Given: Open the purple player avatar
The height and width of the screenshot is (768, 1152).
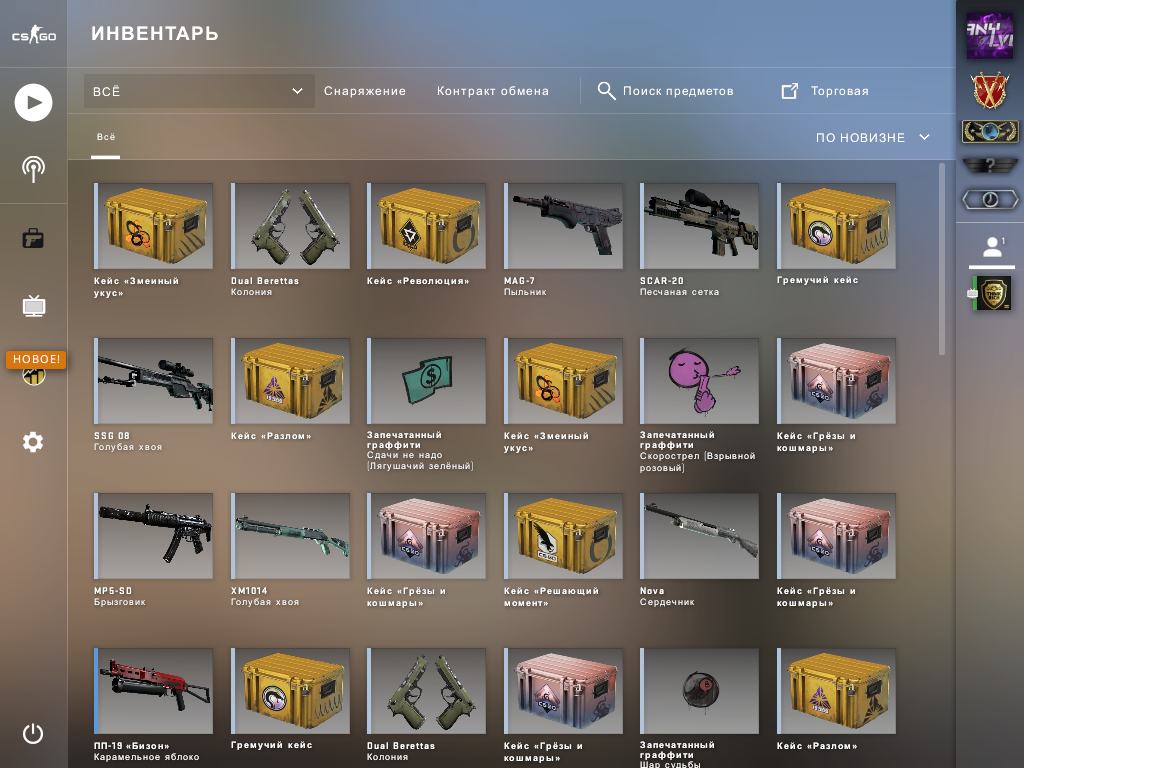Looking at the screenshot, I should click(990, 36).
